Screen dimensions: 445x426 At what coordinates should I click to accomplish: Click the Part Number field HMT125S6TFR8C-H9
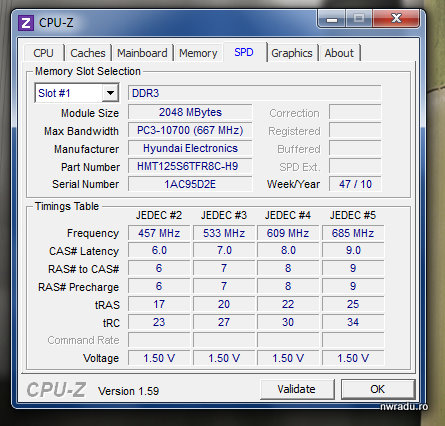pyautogui.click(x=190, y=166)
